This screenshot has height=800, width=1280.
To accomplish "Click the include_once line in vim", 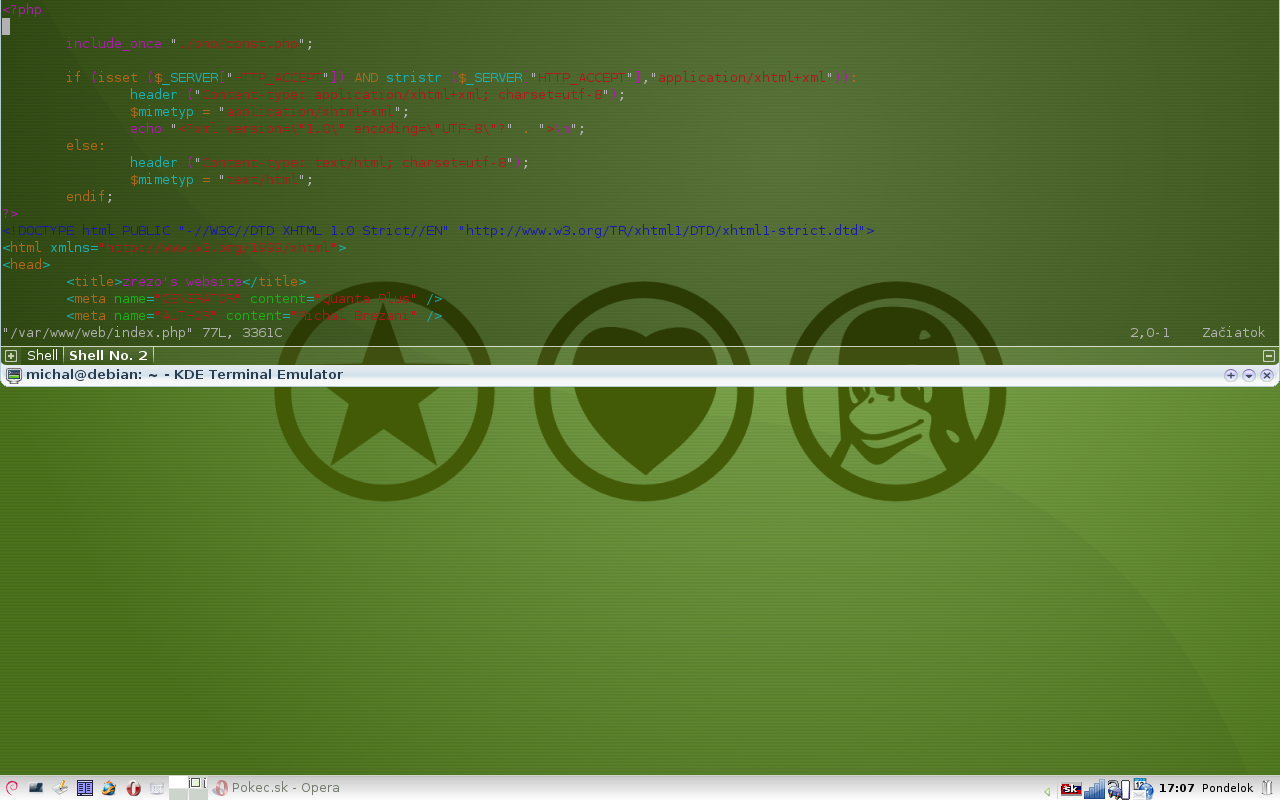I will [x=190, y=44].
